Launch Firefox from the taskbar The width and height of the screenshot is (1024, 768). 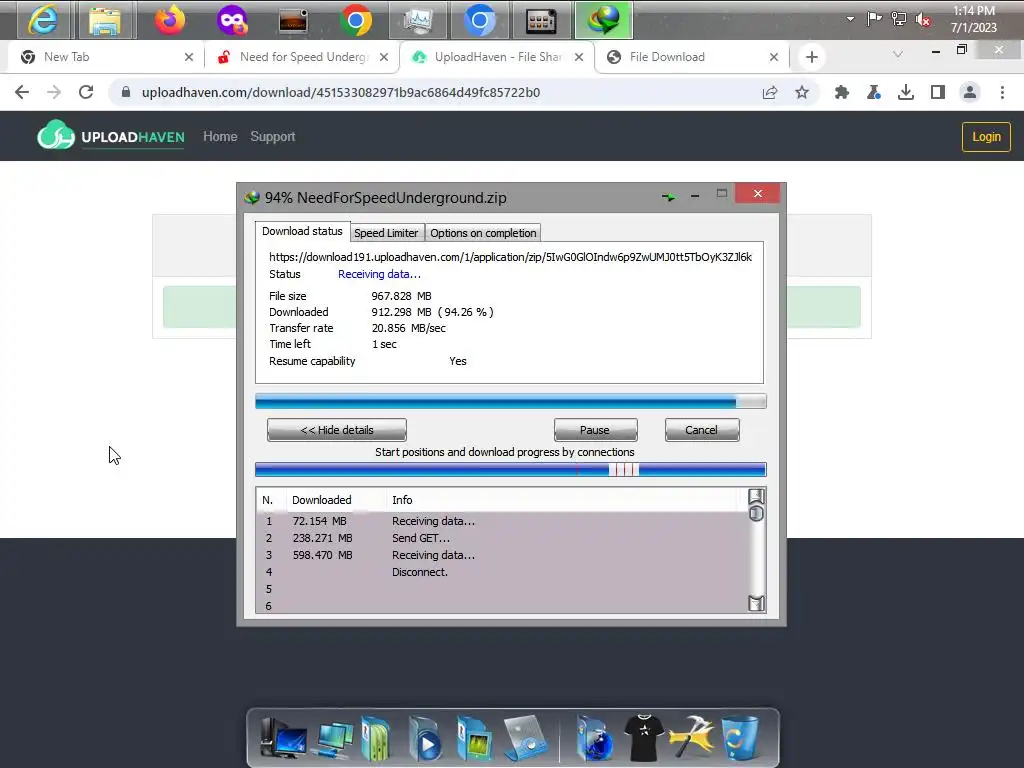pos(169,20)
